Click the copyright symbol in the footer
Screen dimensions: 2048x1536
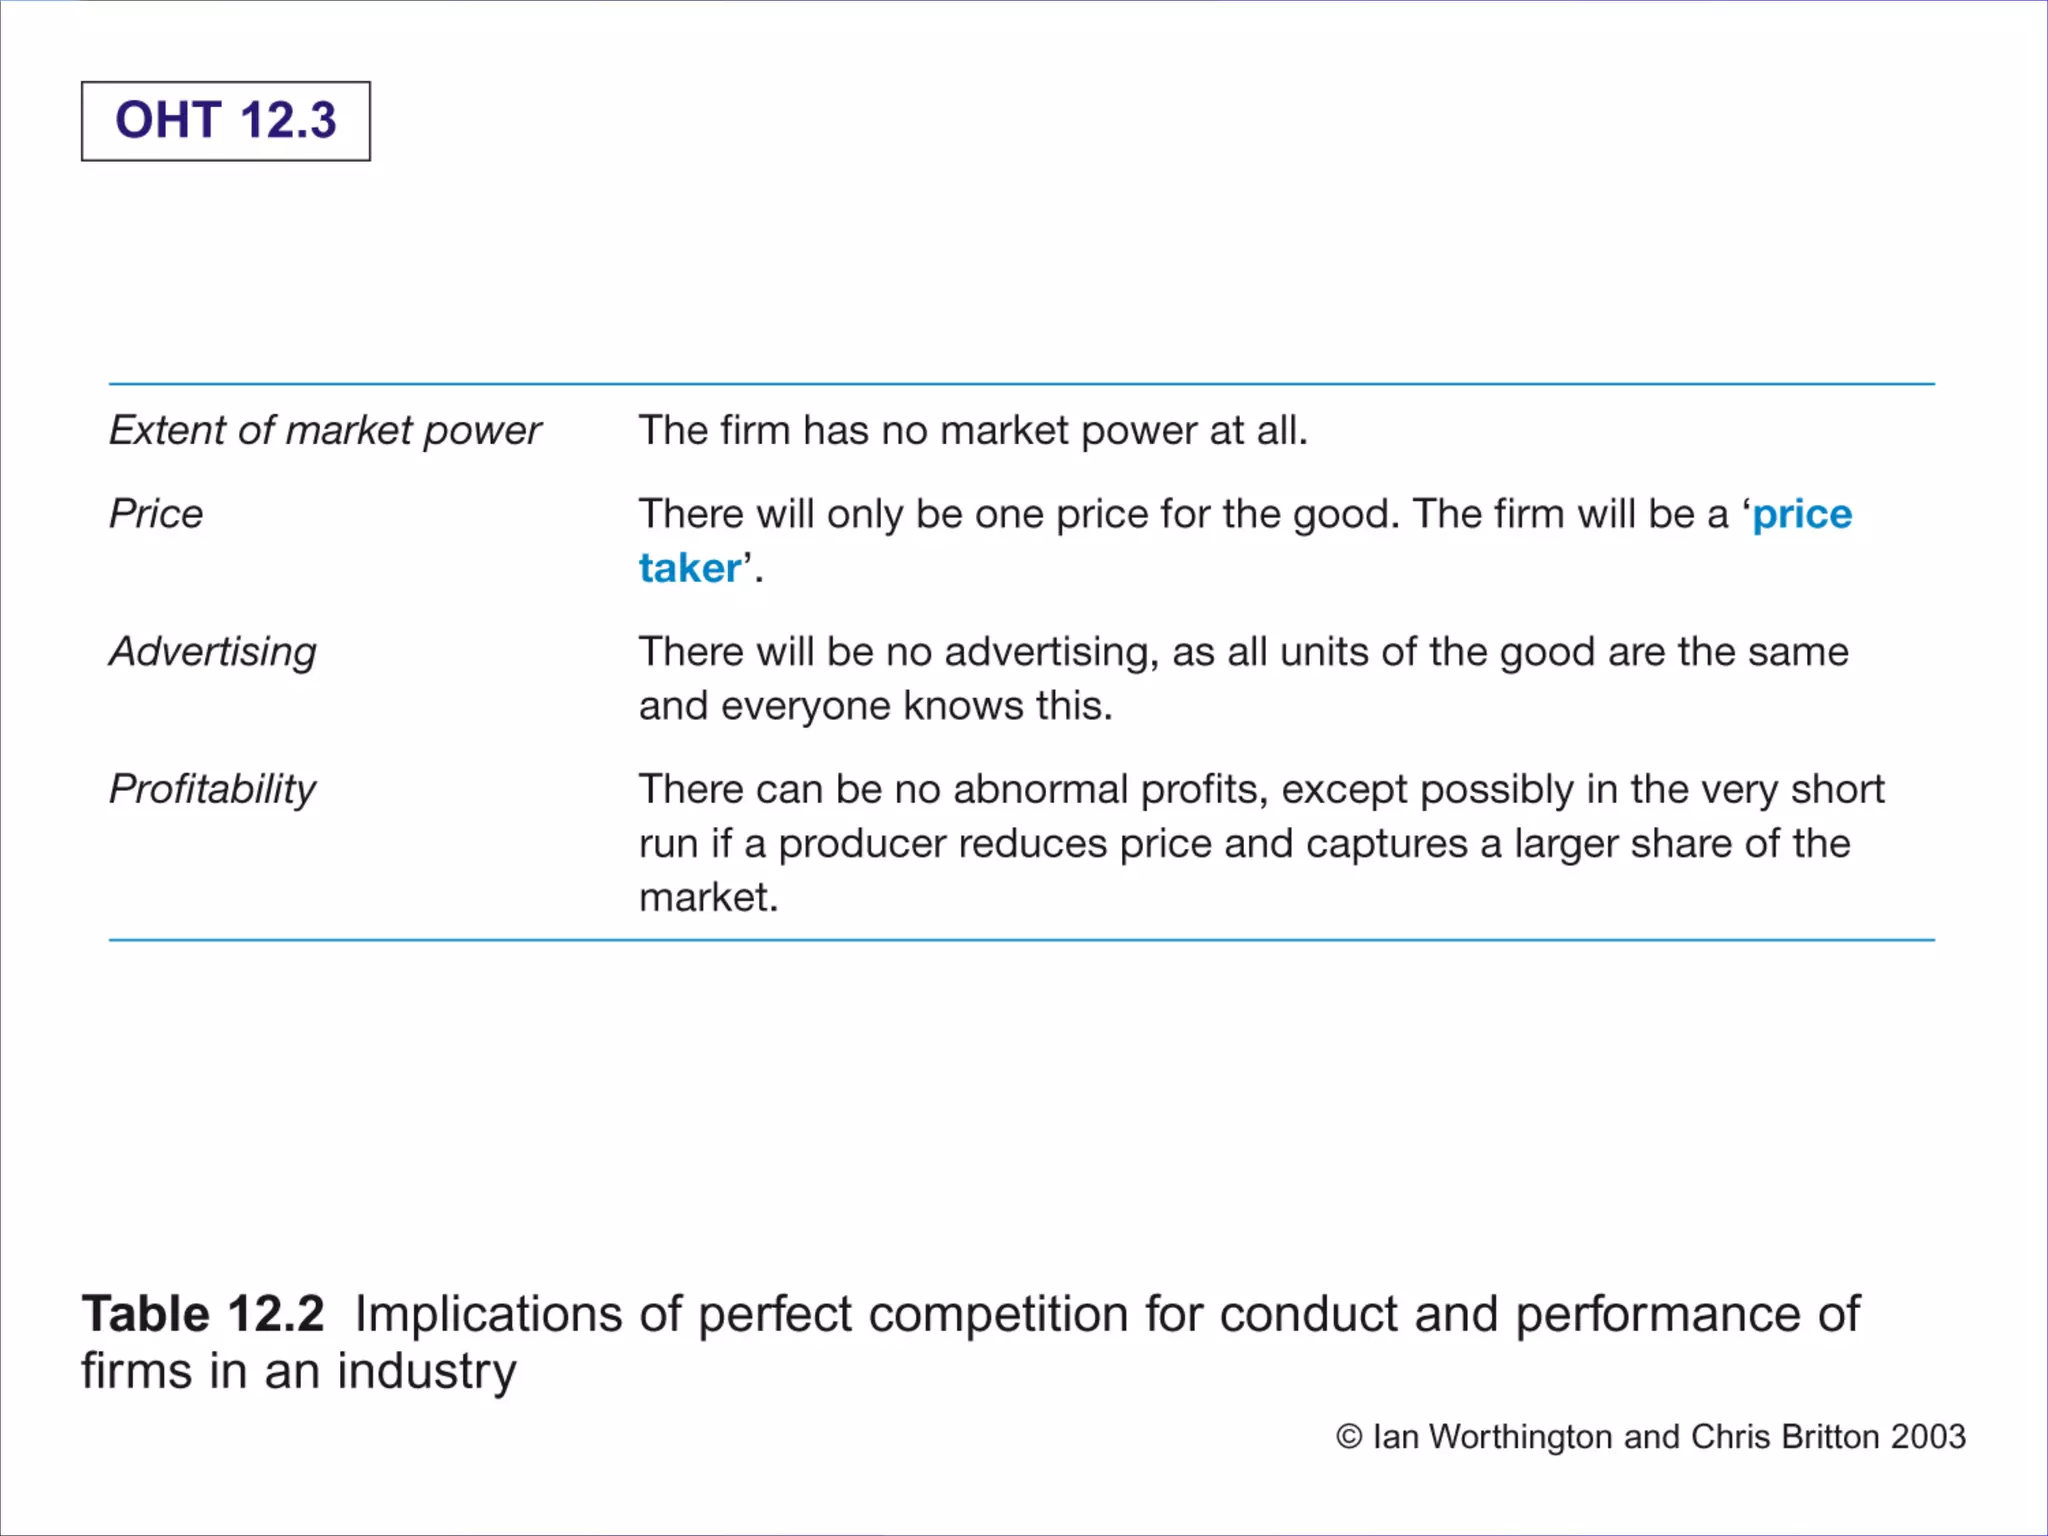[1349, 1437]
